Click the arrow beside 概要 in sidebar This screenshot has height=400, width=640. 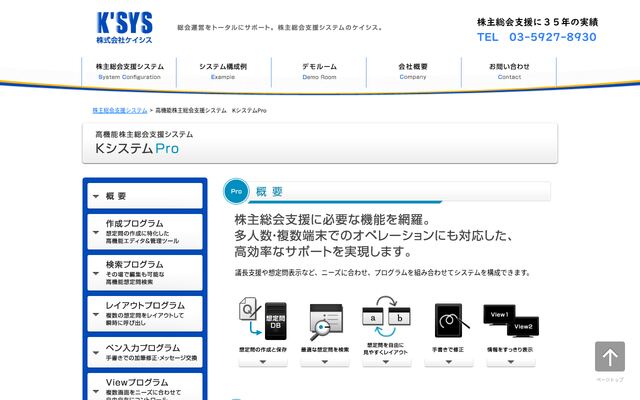pos(96,196)
